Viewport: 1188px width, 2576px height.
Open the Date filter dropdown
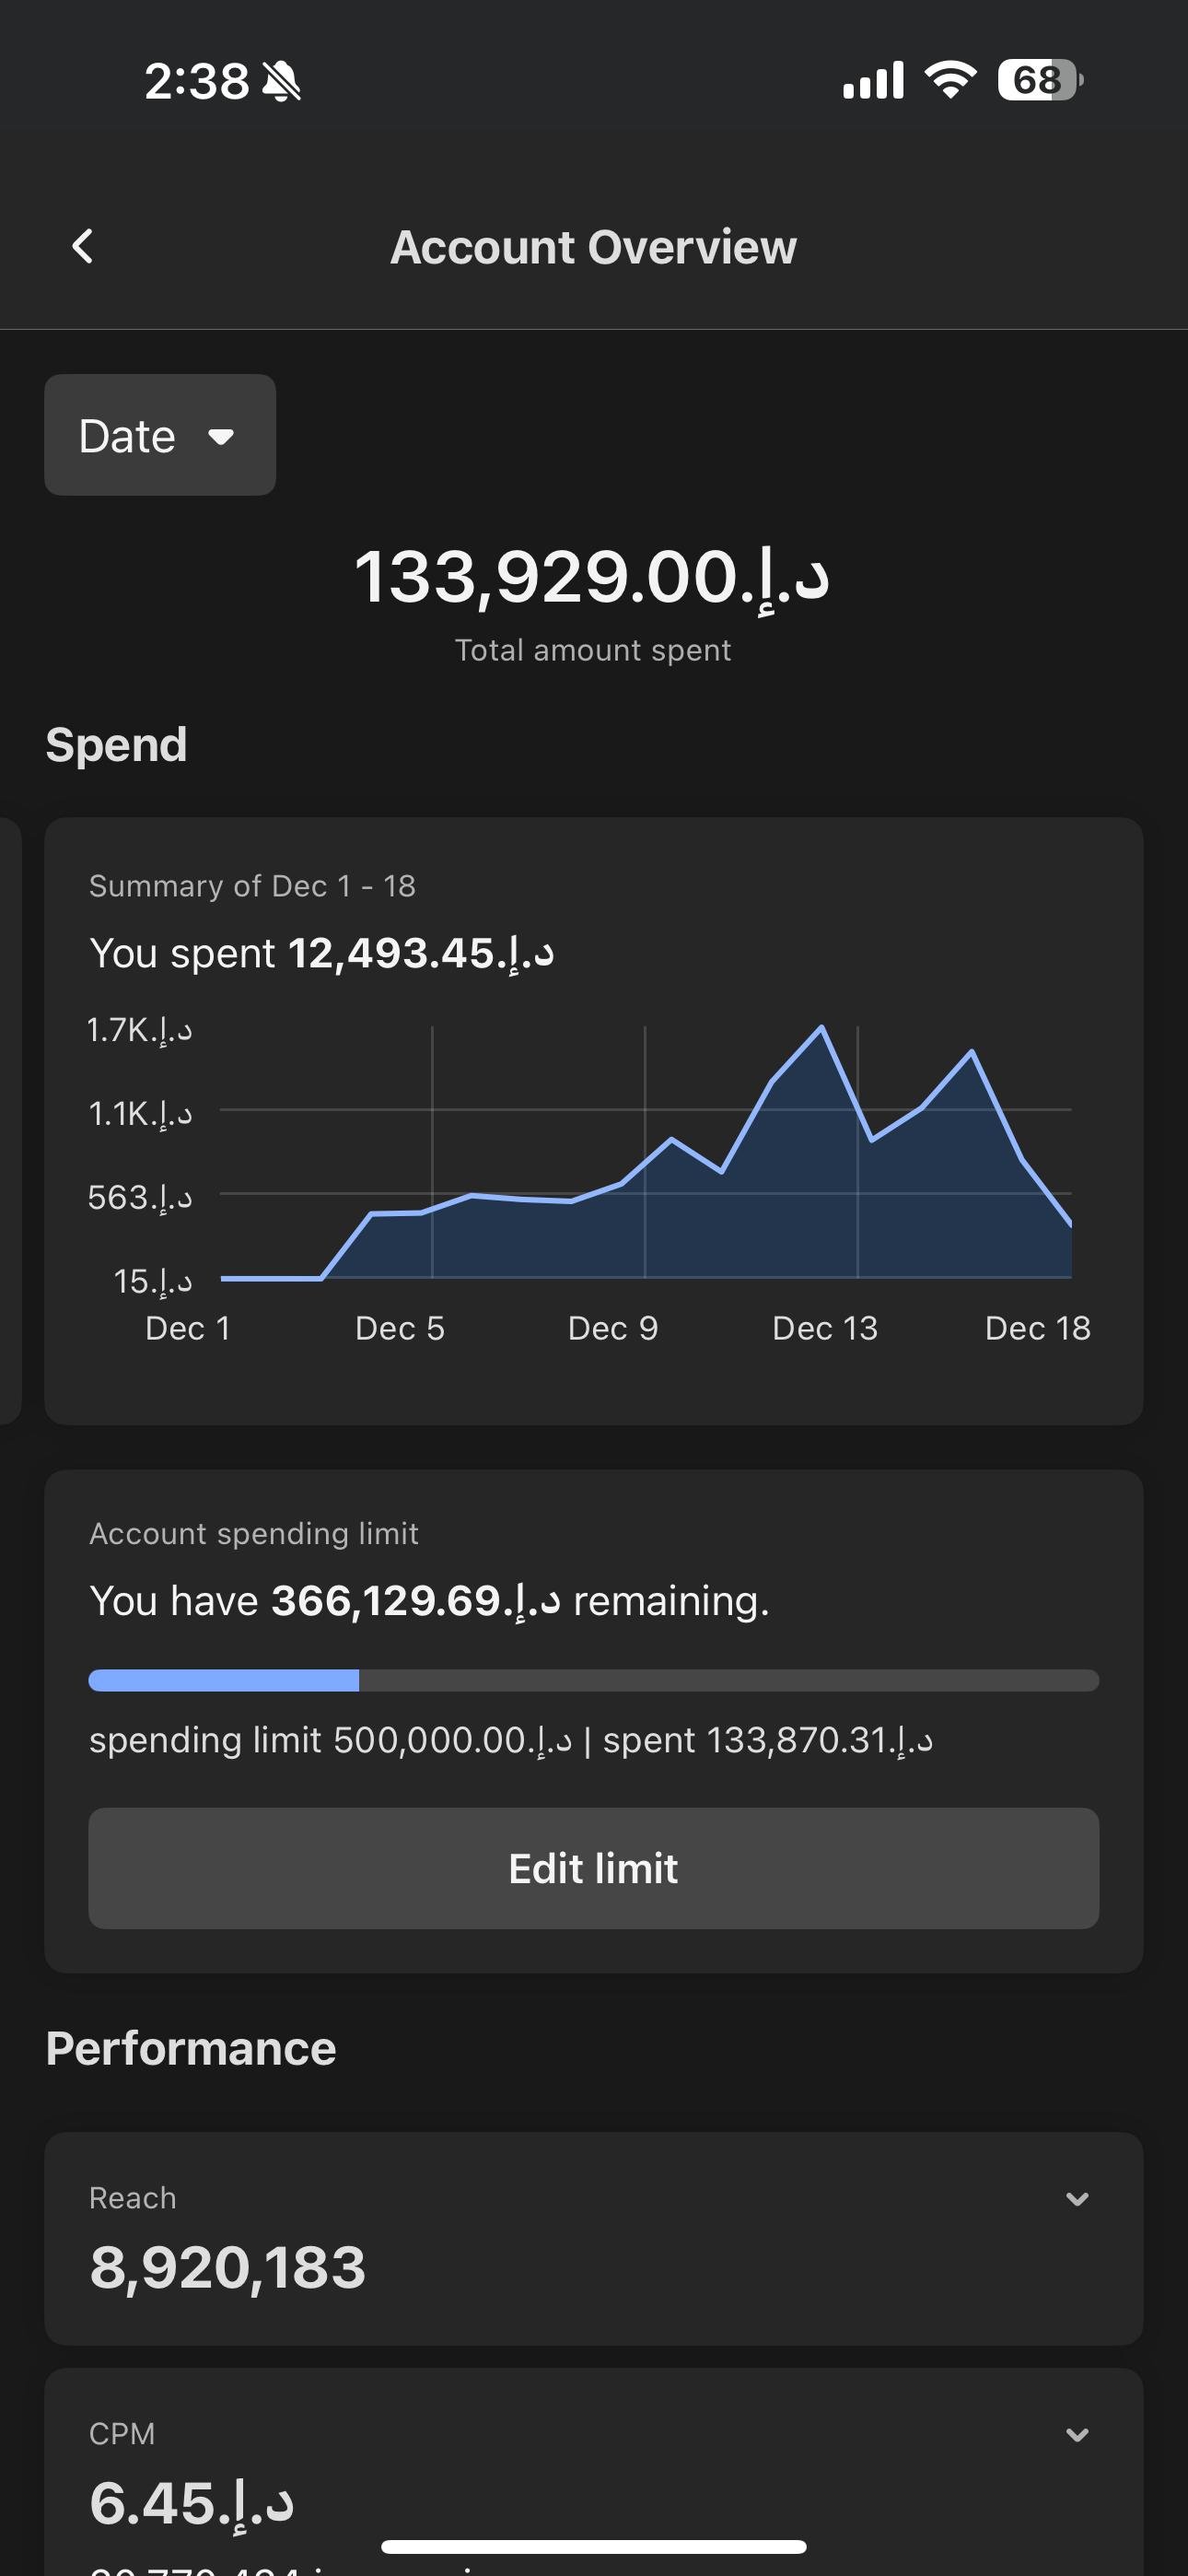pyautogui.click(x=160, y=435)
